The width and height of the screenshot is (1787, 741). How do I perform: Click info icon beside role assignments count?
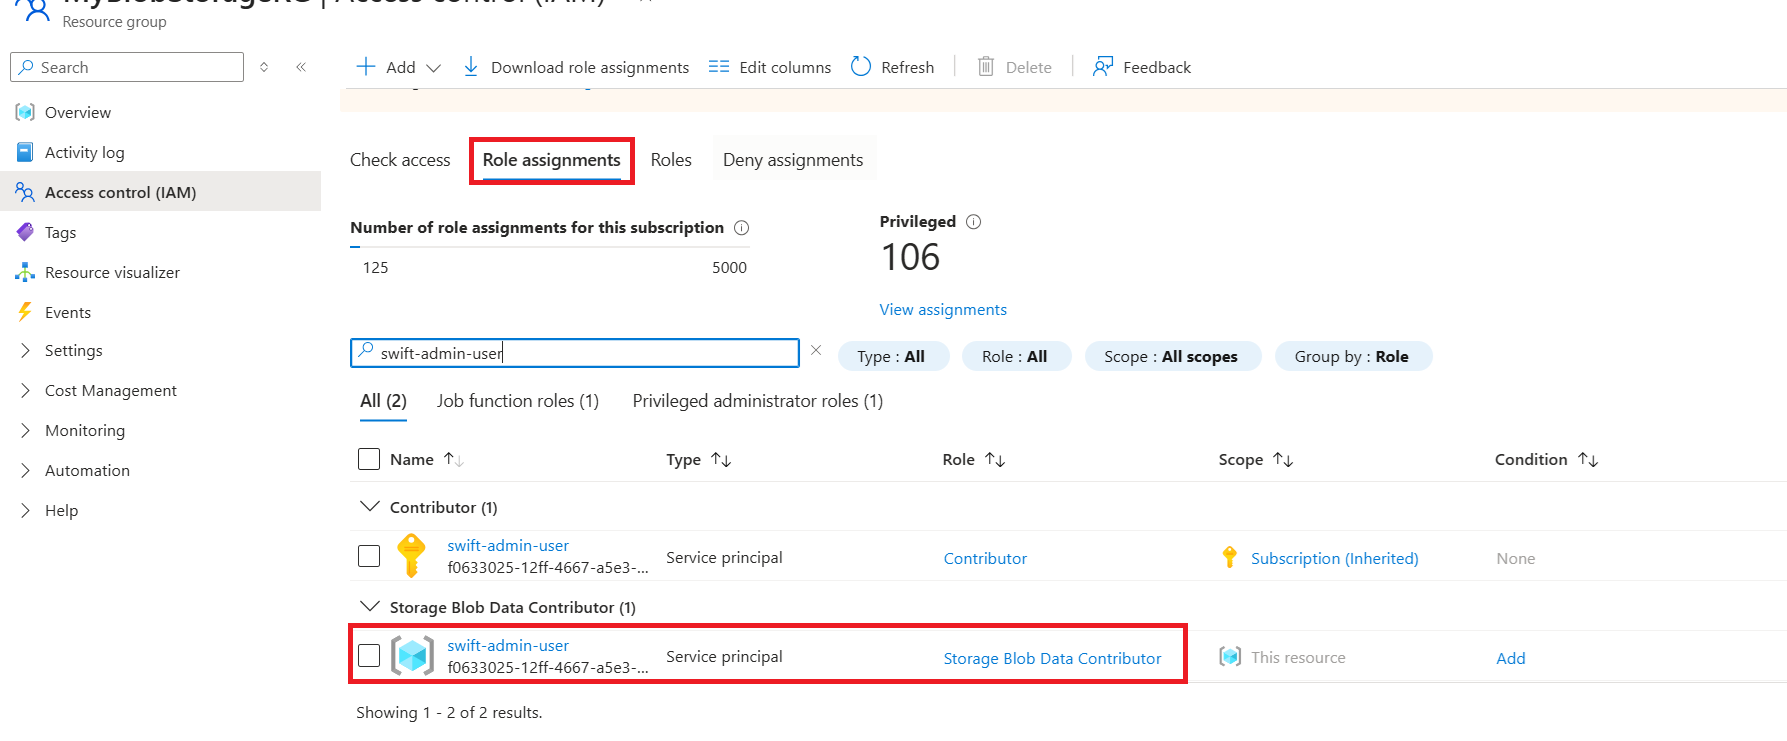tap(742, 228)
